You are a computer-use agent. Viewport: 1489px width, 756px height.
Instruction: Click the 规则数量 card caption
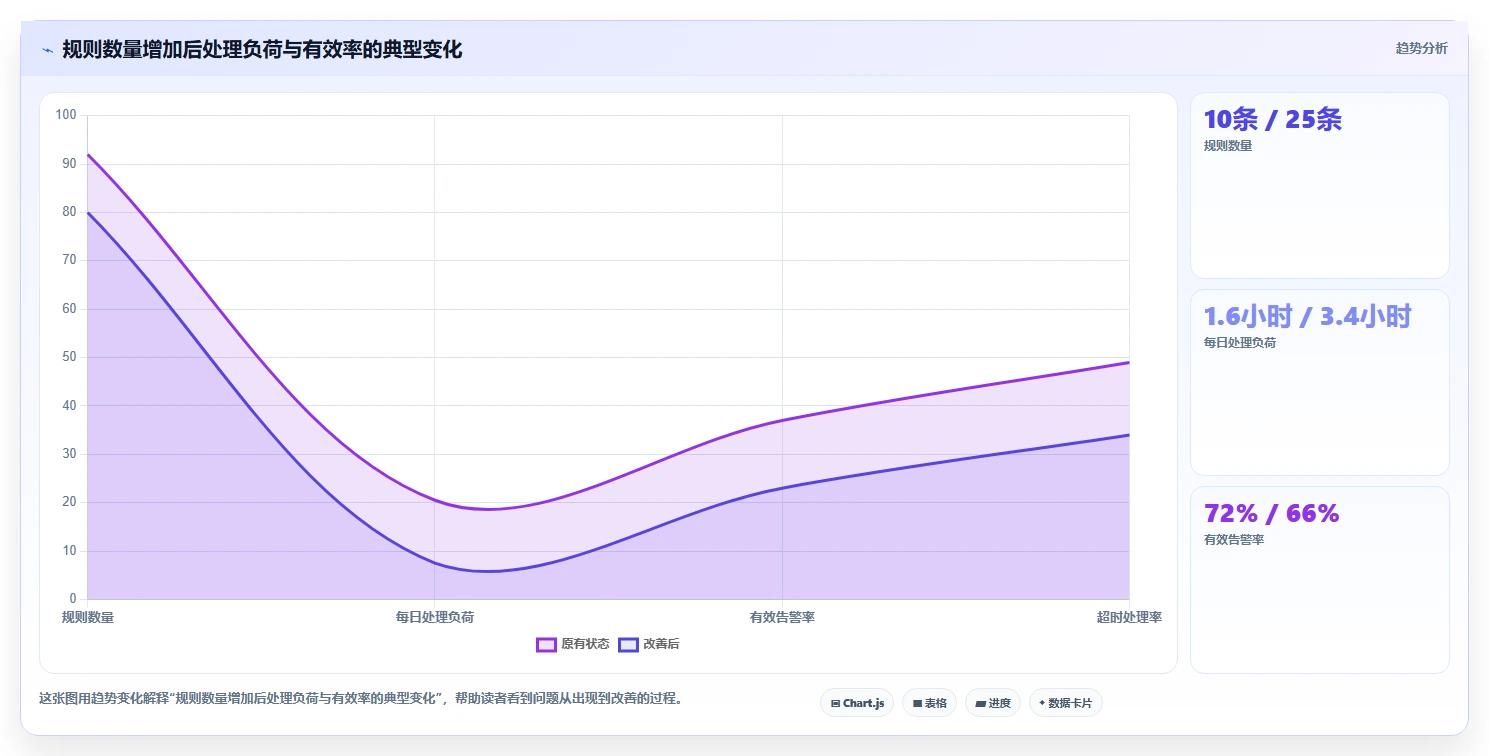(x=1228, y=146)
